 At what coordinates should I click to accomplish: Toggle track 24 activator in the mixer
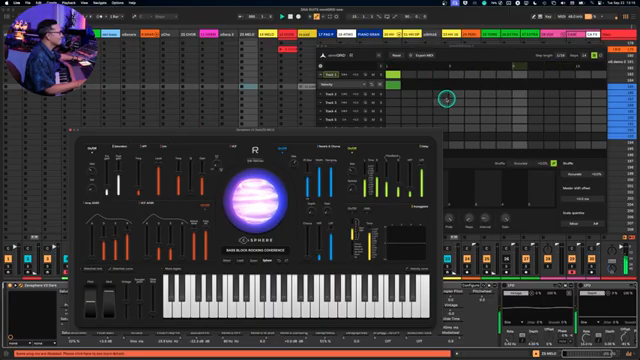[x=467, y=259]
